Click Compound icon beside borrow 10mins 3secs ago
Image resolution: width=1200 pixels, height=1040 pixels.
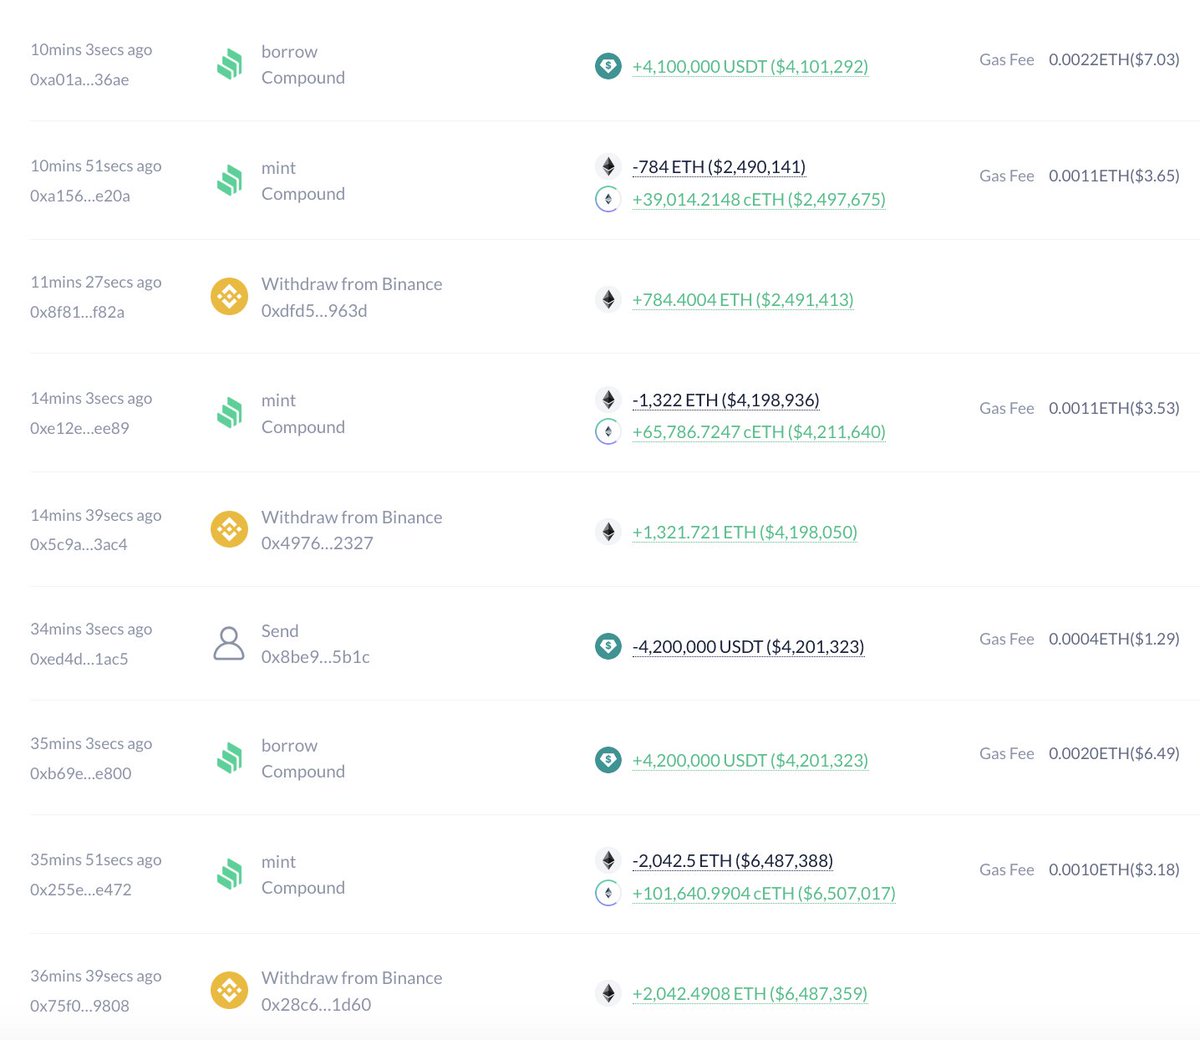(229, 65)
